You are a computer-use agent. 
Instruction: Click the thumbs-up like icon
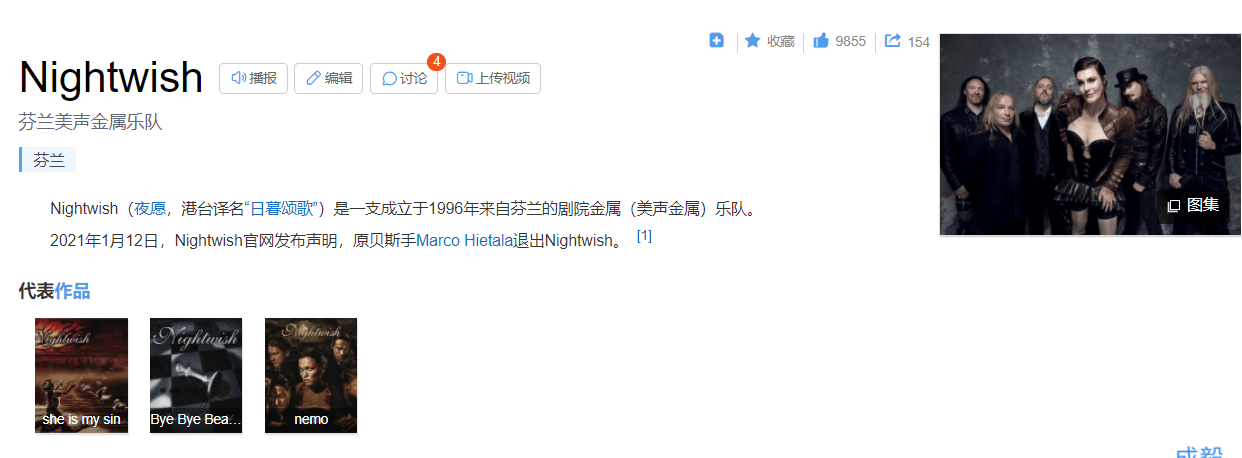click(821, 41)
